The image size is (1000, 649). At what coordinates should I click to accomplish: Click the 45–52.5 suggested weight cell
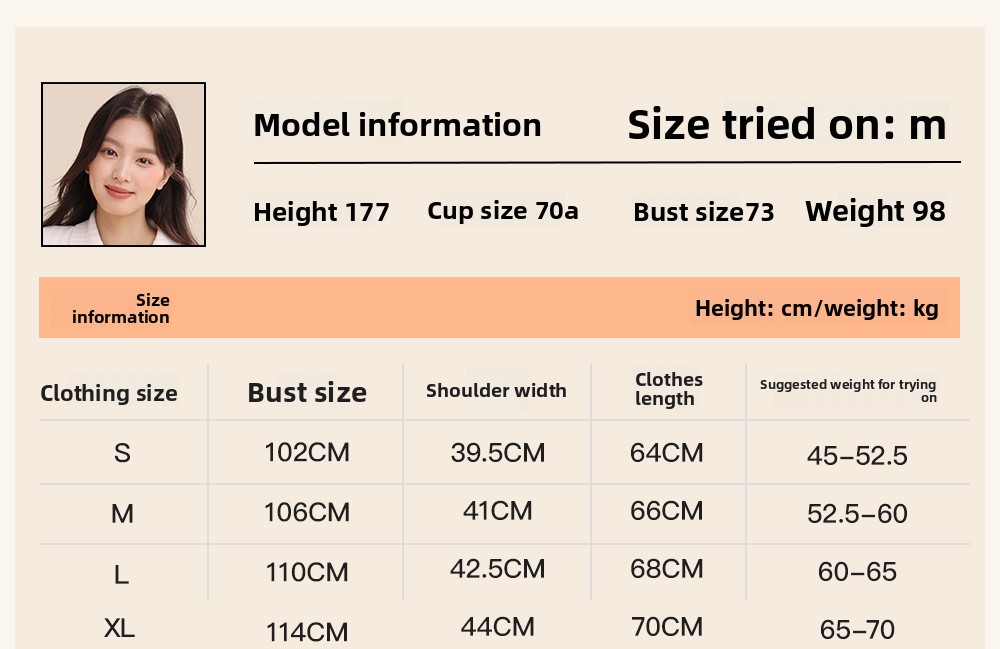857,456
